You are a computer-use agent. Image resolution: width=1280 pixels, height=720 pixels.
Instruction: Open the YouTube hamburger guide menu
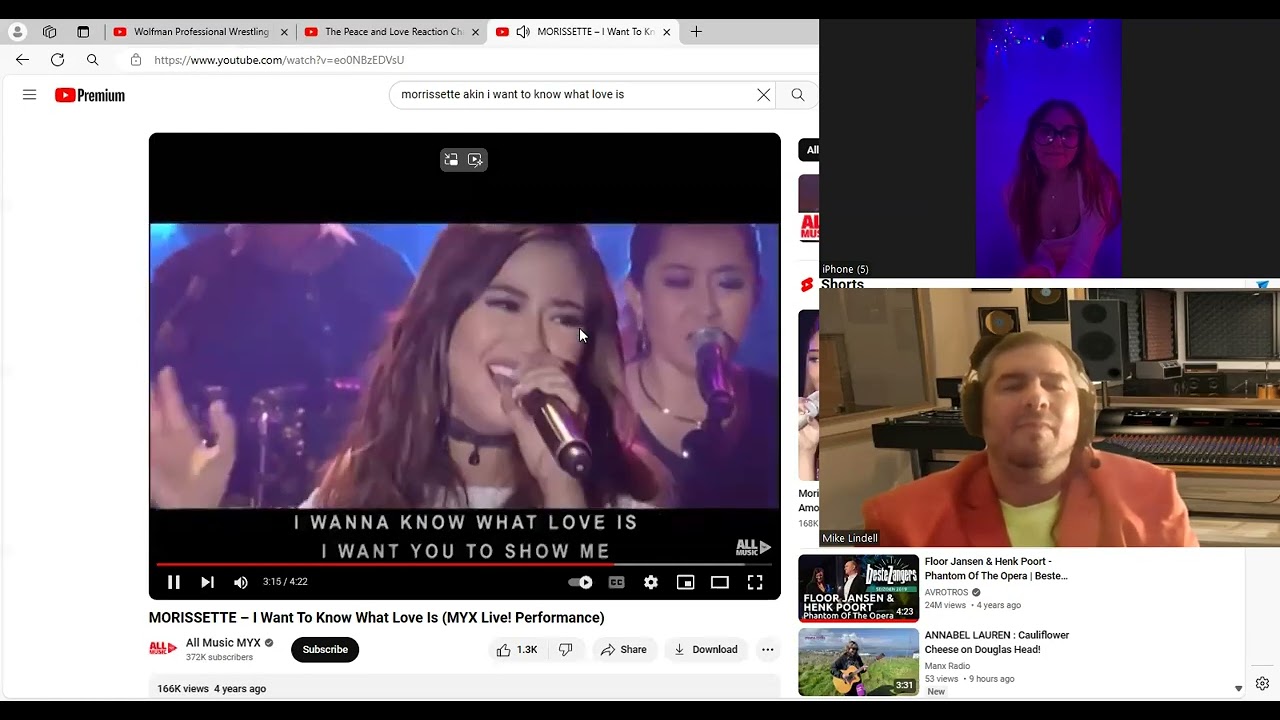point(29,95)
